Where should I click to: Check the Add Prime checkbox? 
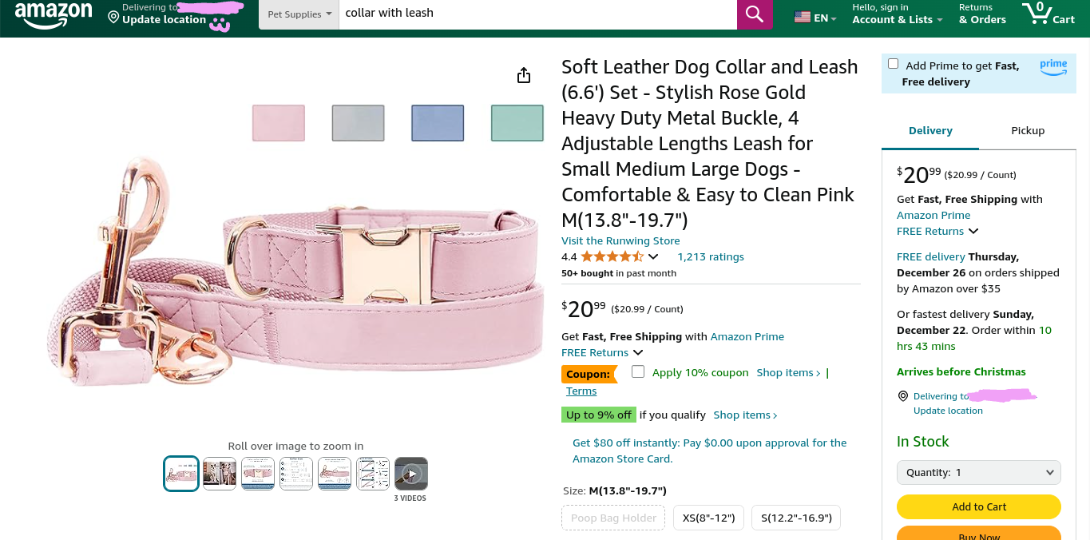coord(893,64)
